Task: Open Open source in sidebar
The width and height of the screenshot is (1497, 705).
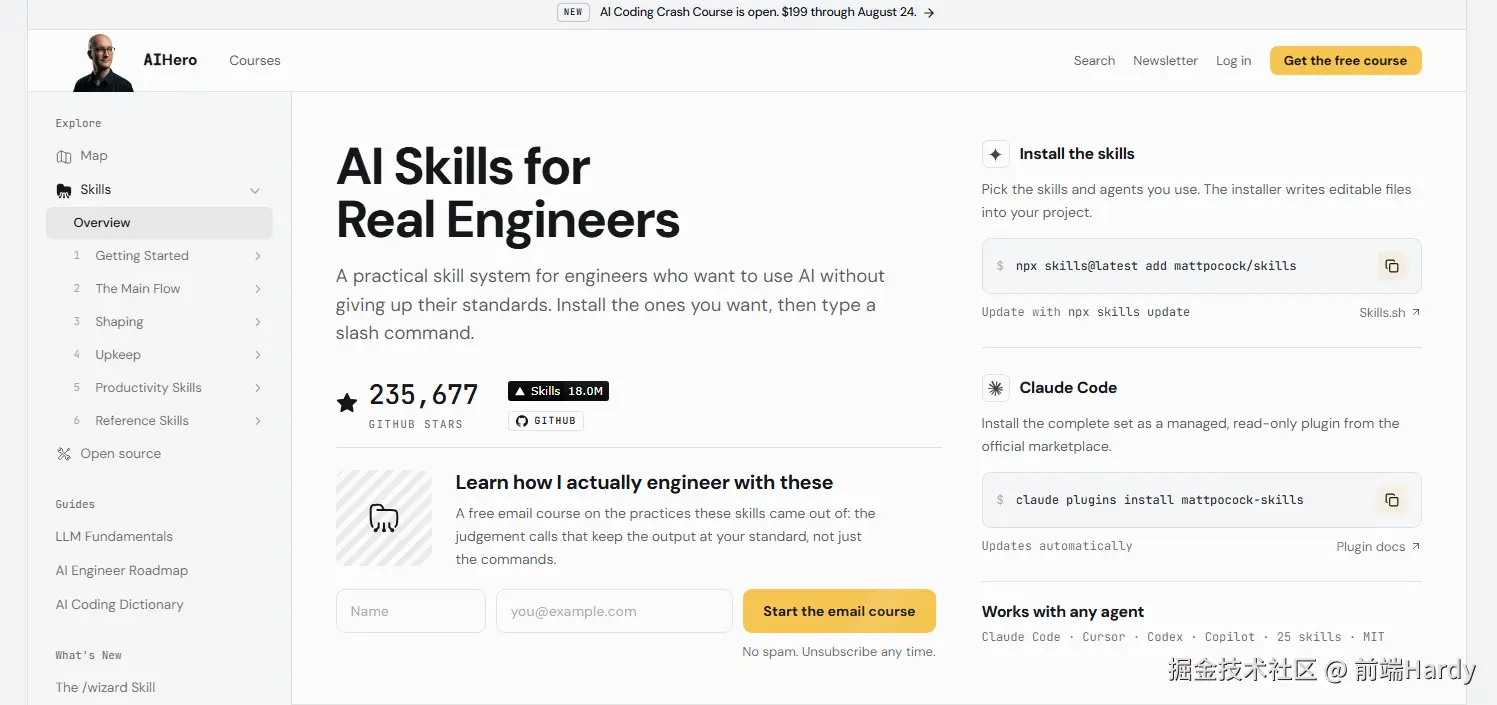Action: (121, 454)
